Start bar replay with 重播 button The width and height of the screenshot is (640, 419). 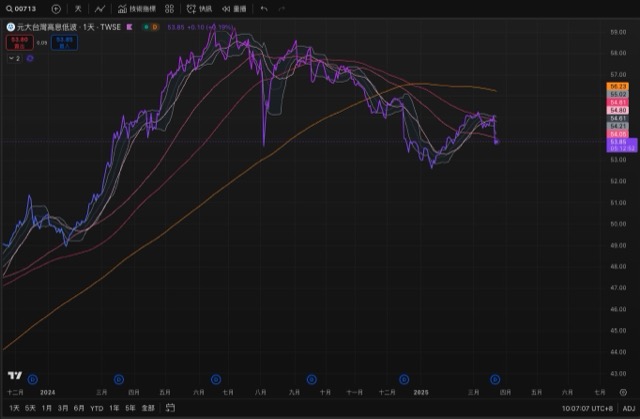tap(234, 9)
